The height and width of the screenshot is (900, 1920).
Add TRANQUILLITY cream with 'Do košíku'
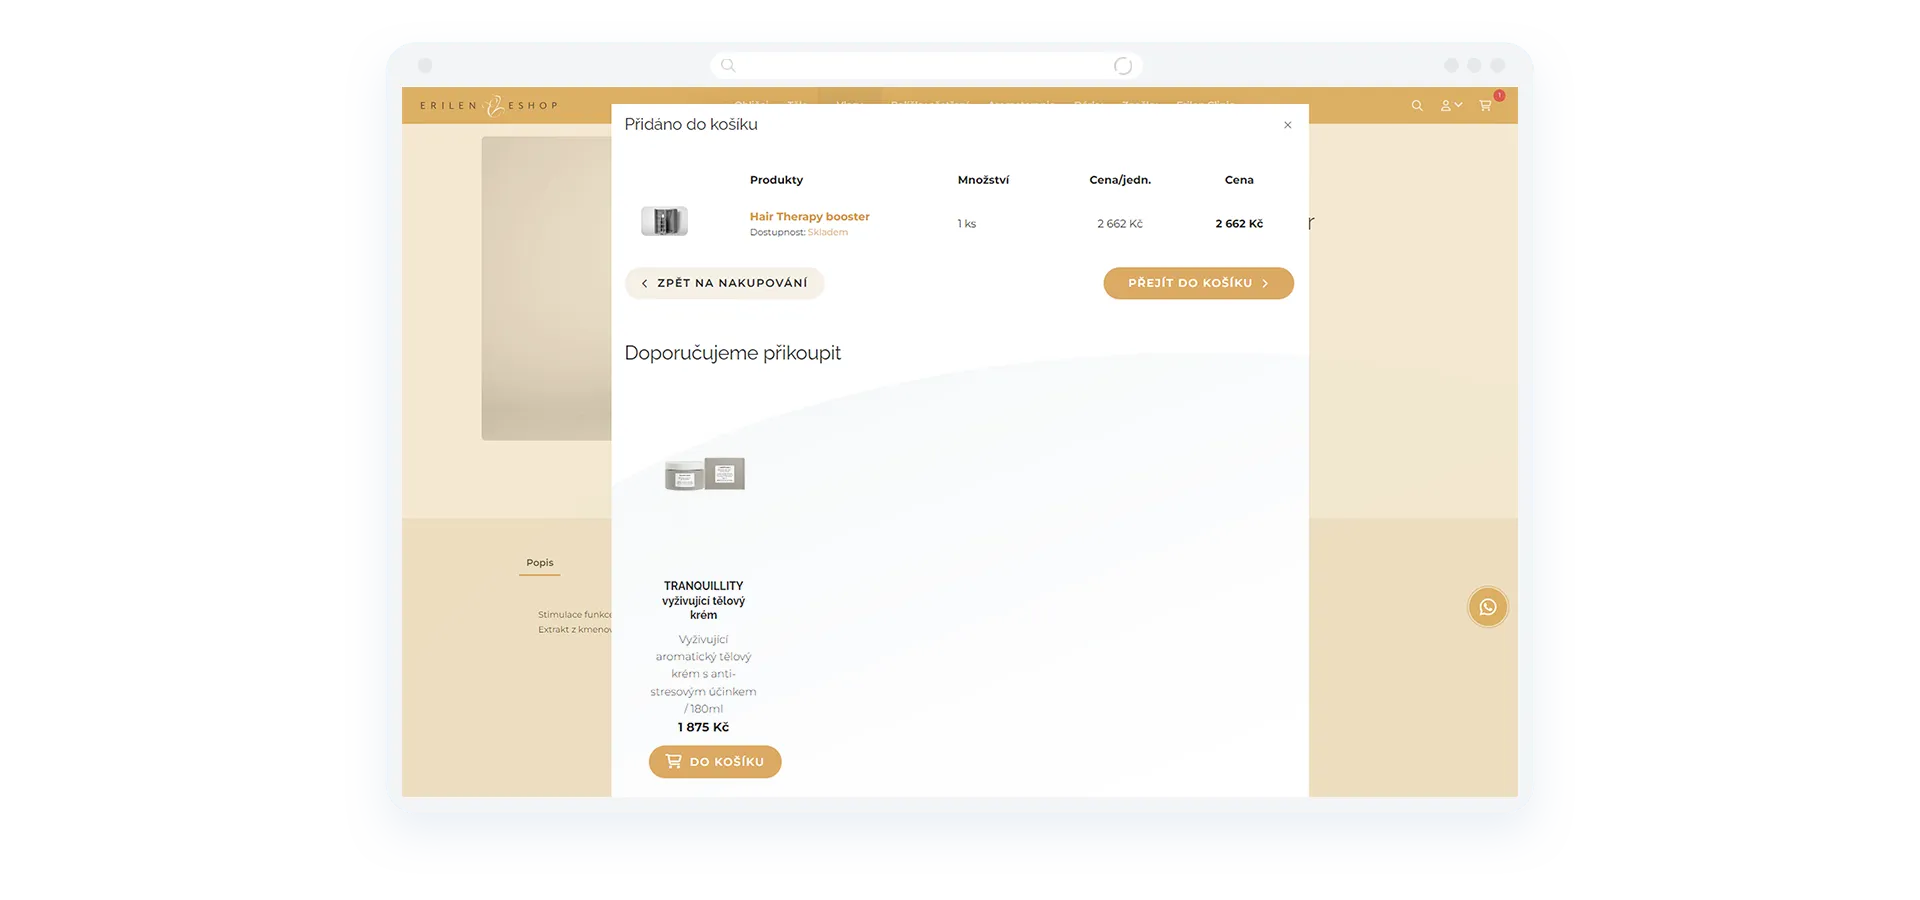coord(714,762)
